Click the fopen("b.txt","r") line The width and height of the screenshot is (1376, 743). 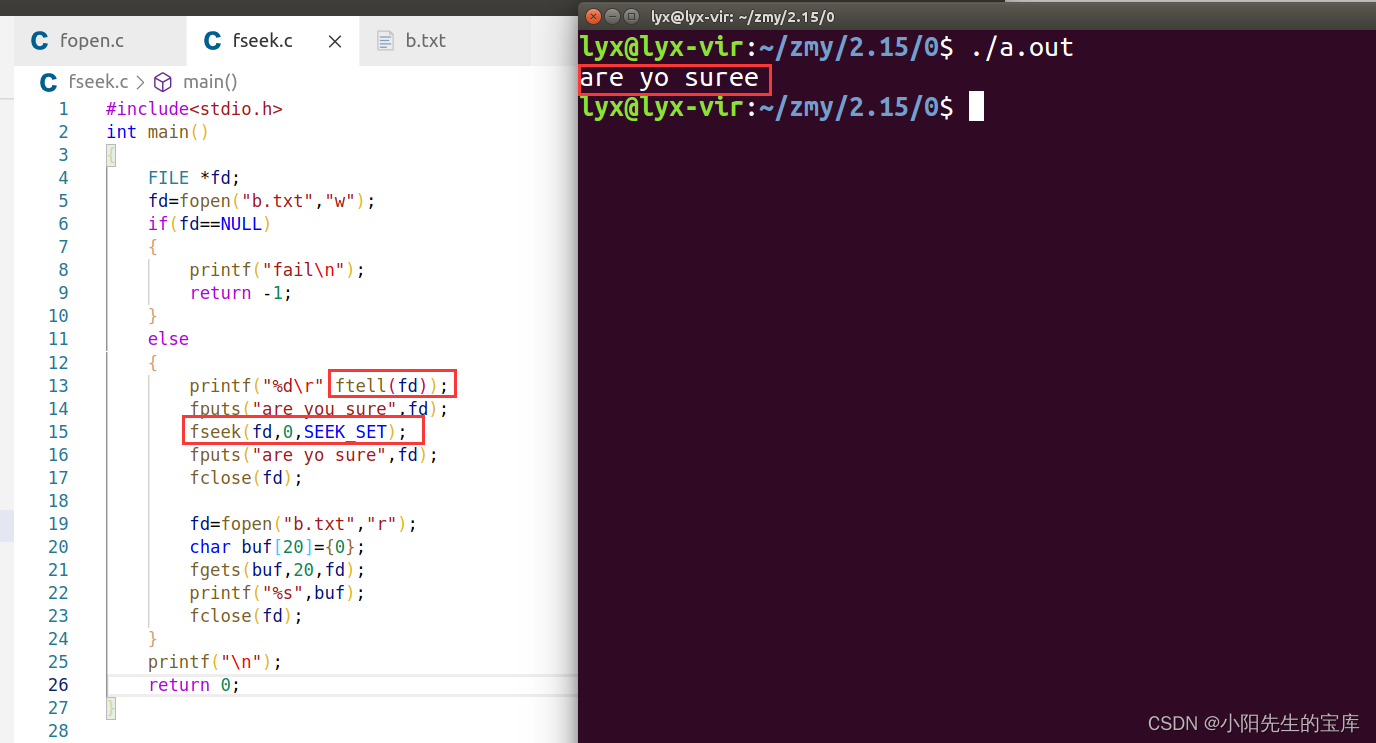click(303, 523)
